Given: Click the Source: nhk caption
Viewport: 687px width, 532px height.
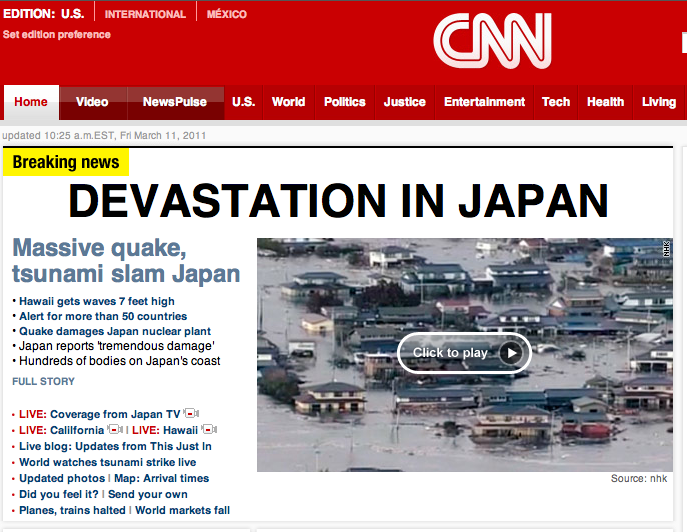Looking at the screenshot, I should 639,479.
